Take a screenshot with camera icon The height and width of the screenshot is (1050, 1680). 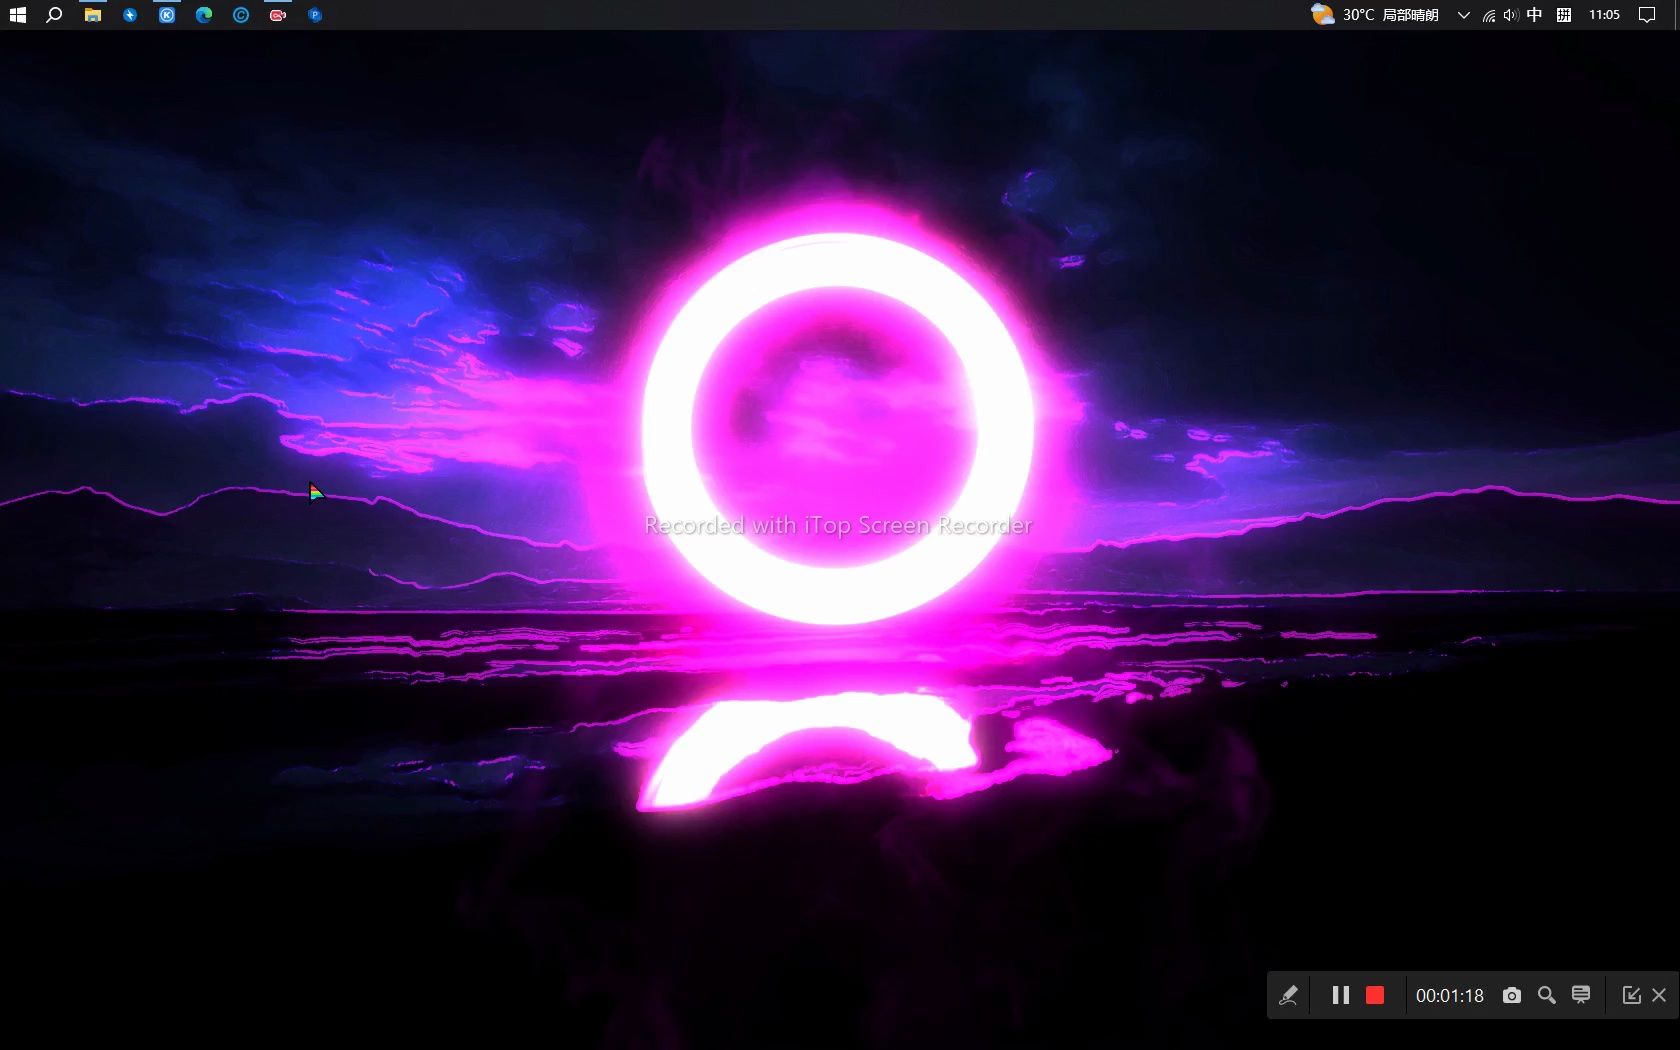[1512, 995]
